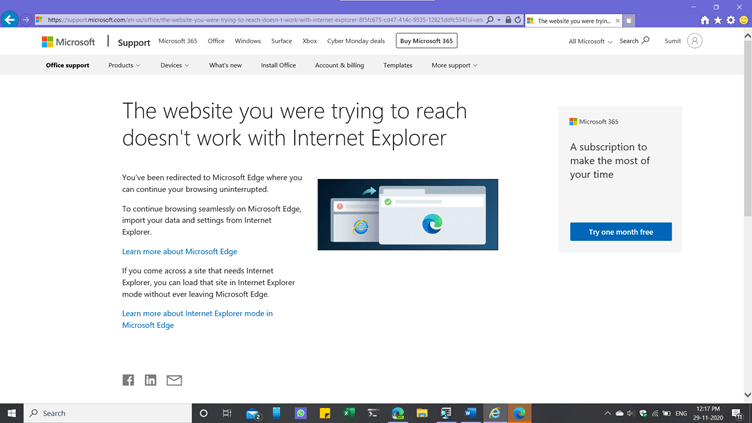Open the notification center icon
This screenshot has height=423, width=752.
738,413
